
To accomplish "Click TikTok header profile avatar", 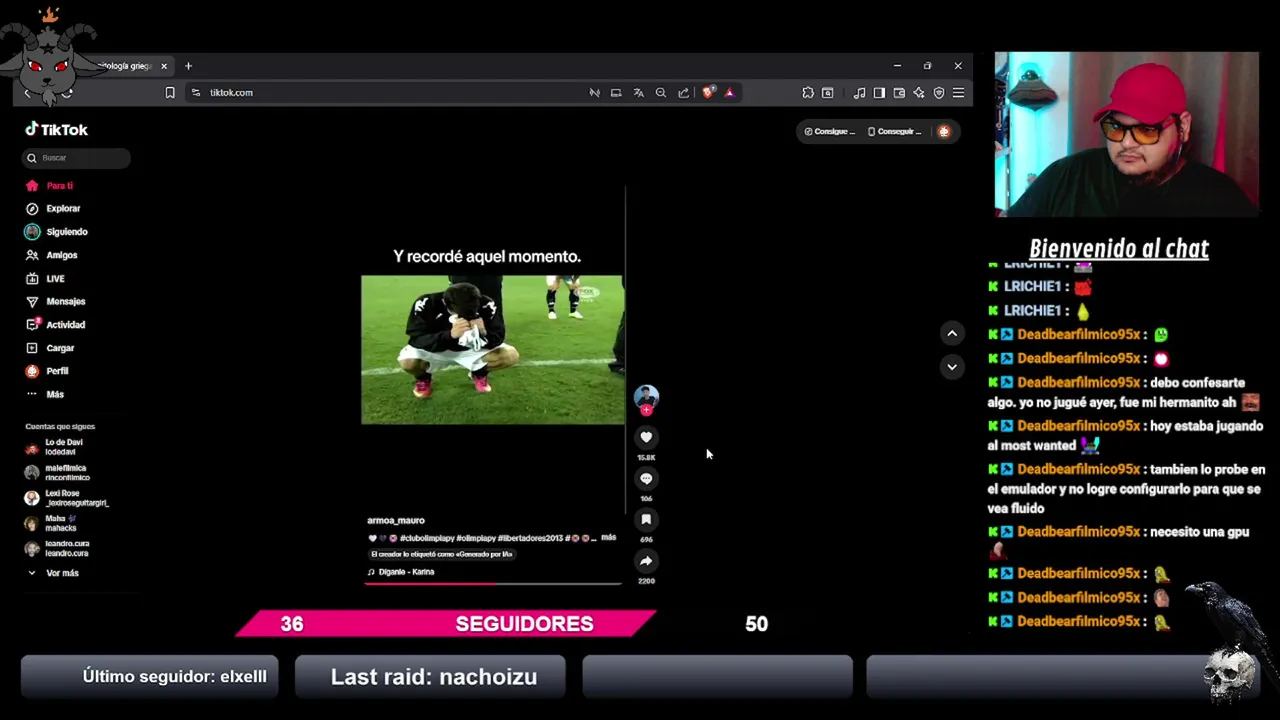I will 943,132.
